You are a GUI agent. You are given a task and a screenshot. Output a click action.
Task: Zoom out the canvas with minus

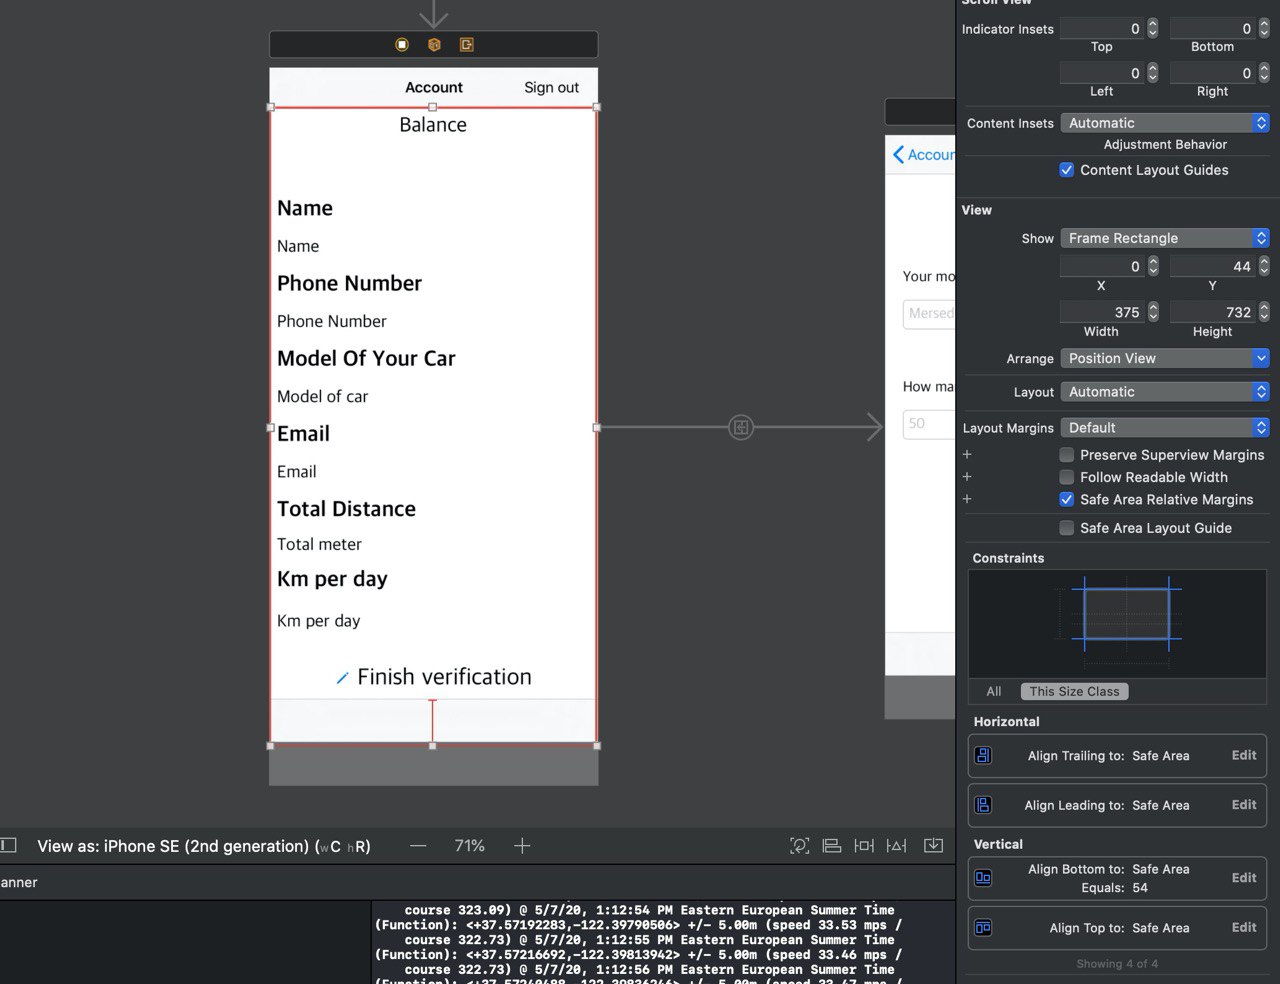(x=418, y=846)
